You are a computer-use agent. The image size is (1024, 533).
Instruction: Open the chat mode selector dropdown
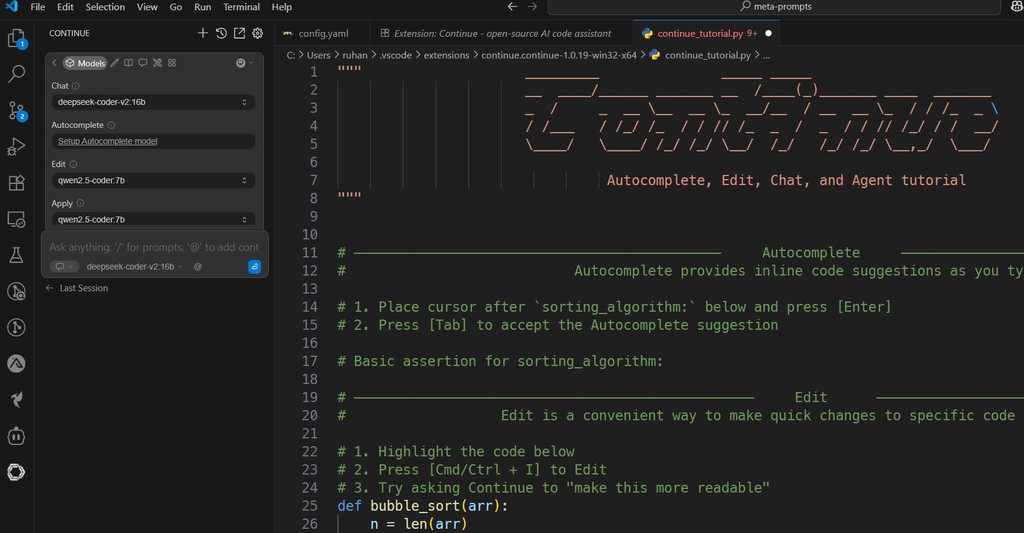pyautogui.click(x=64, y=266)
